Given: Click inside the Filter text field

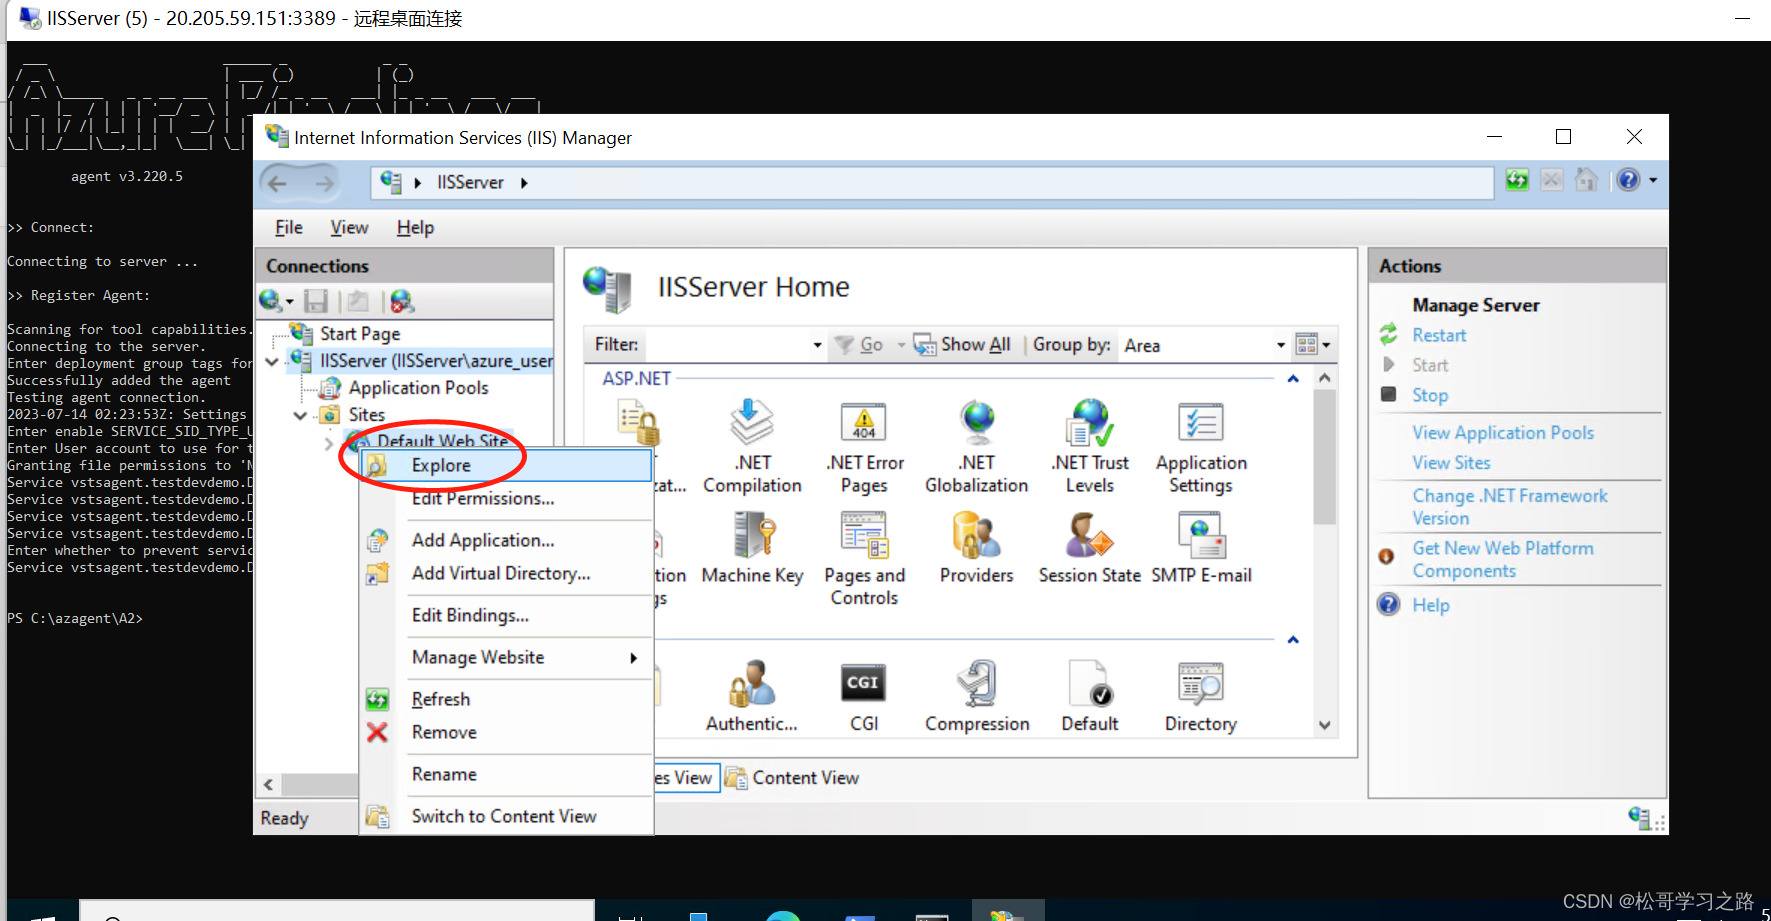Looking at the screenshot, I should click(727, 345).
